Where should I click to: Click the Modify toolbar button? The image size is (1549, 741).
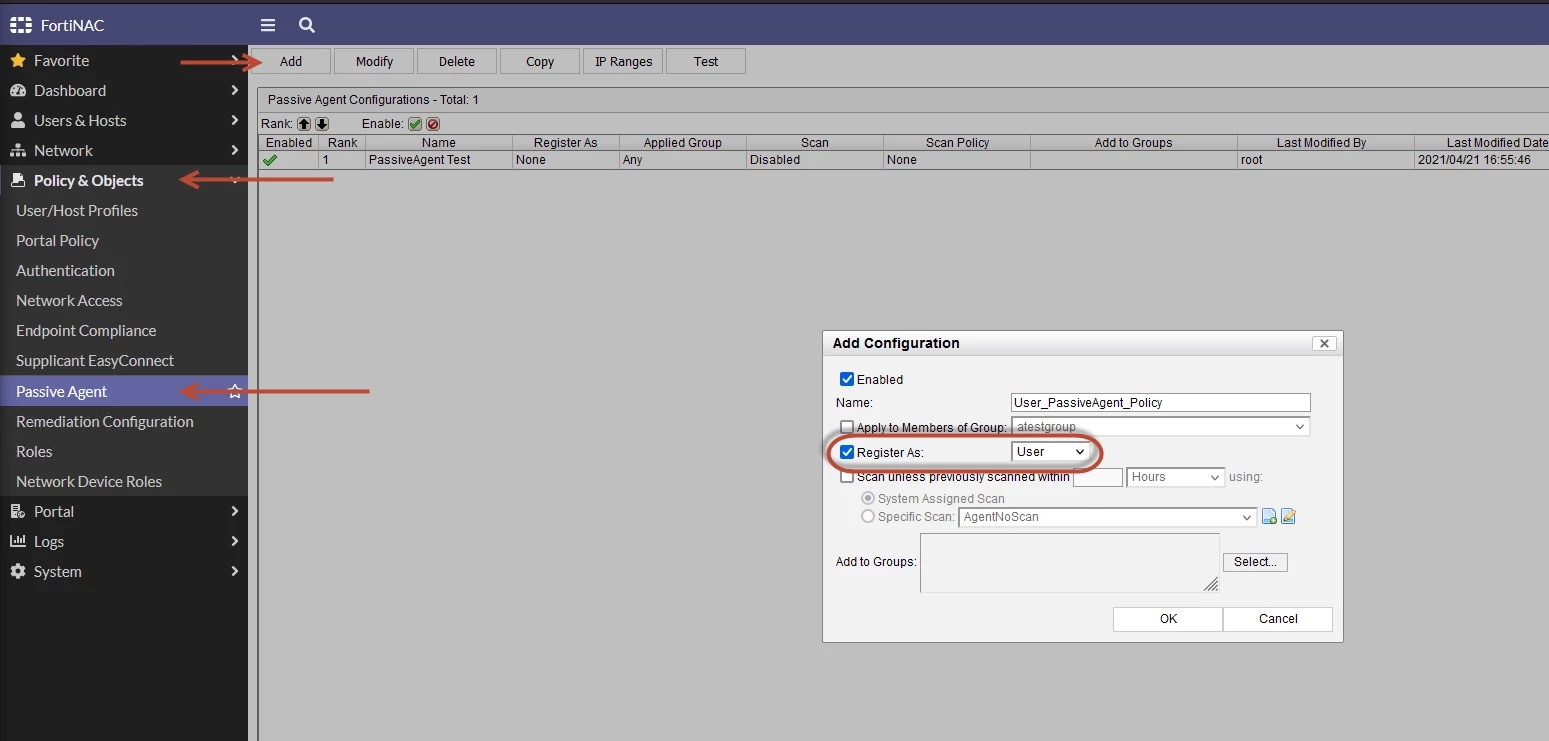pos(374,61)
